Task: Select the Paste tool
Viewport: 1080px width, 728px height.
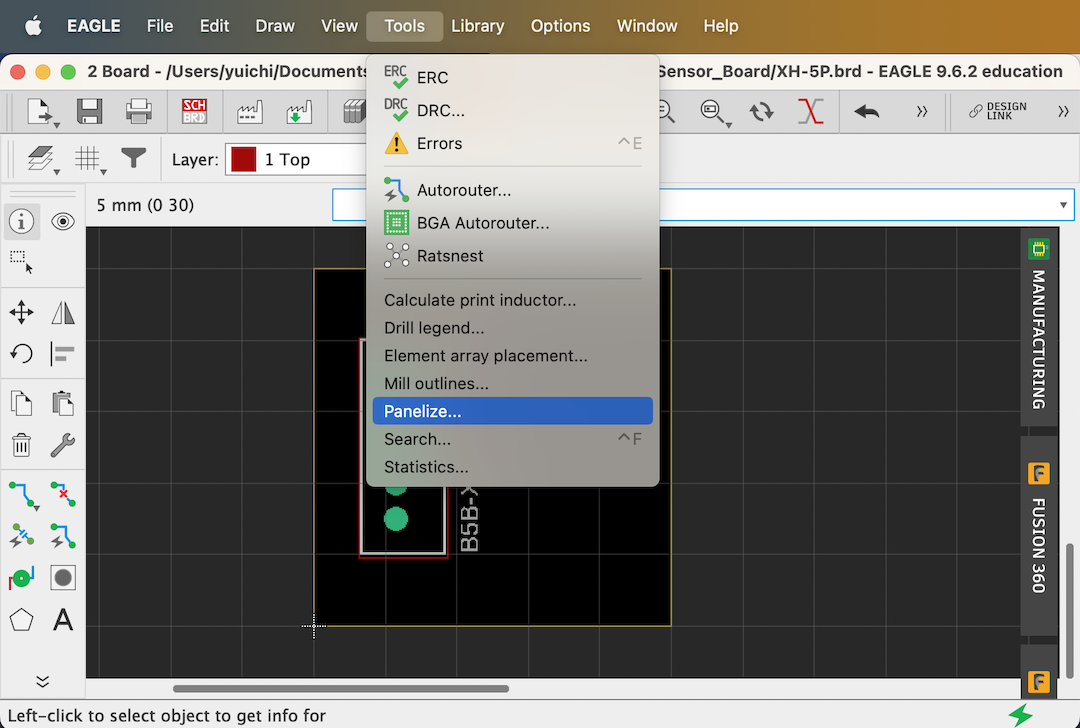Action: [63, 403]
